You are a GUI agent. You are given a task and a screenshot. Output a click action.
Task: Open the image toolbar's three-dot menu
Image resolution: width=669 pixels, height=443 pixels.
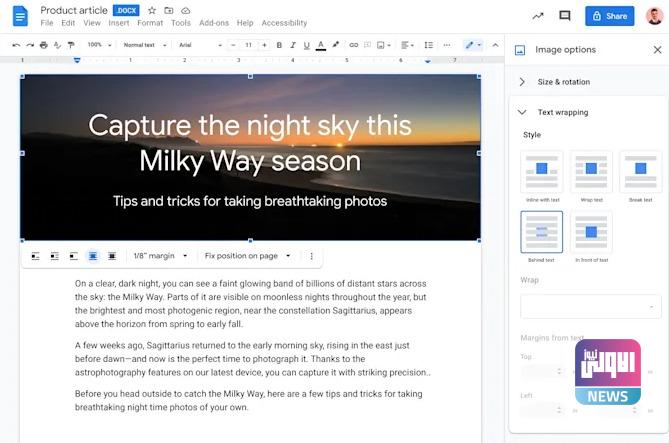[311, 256]
